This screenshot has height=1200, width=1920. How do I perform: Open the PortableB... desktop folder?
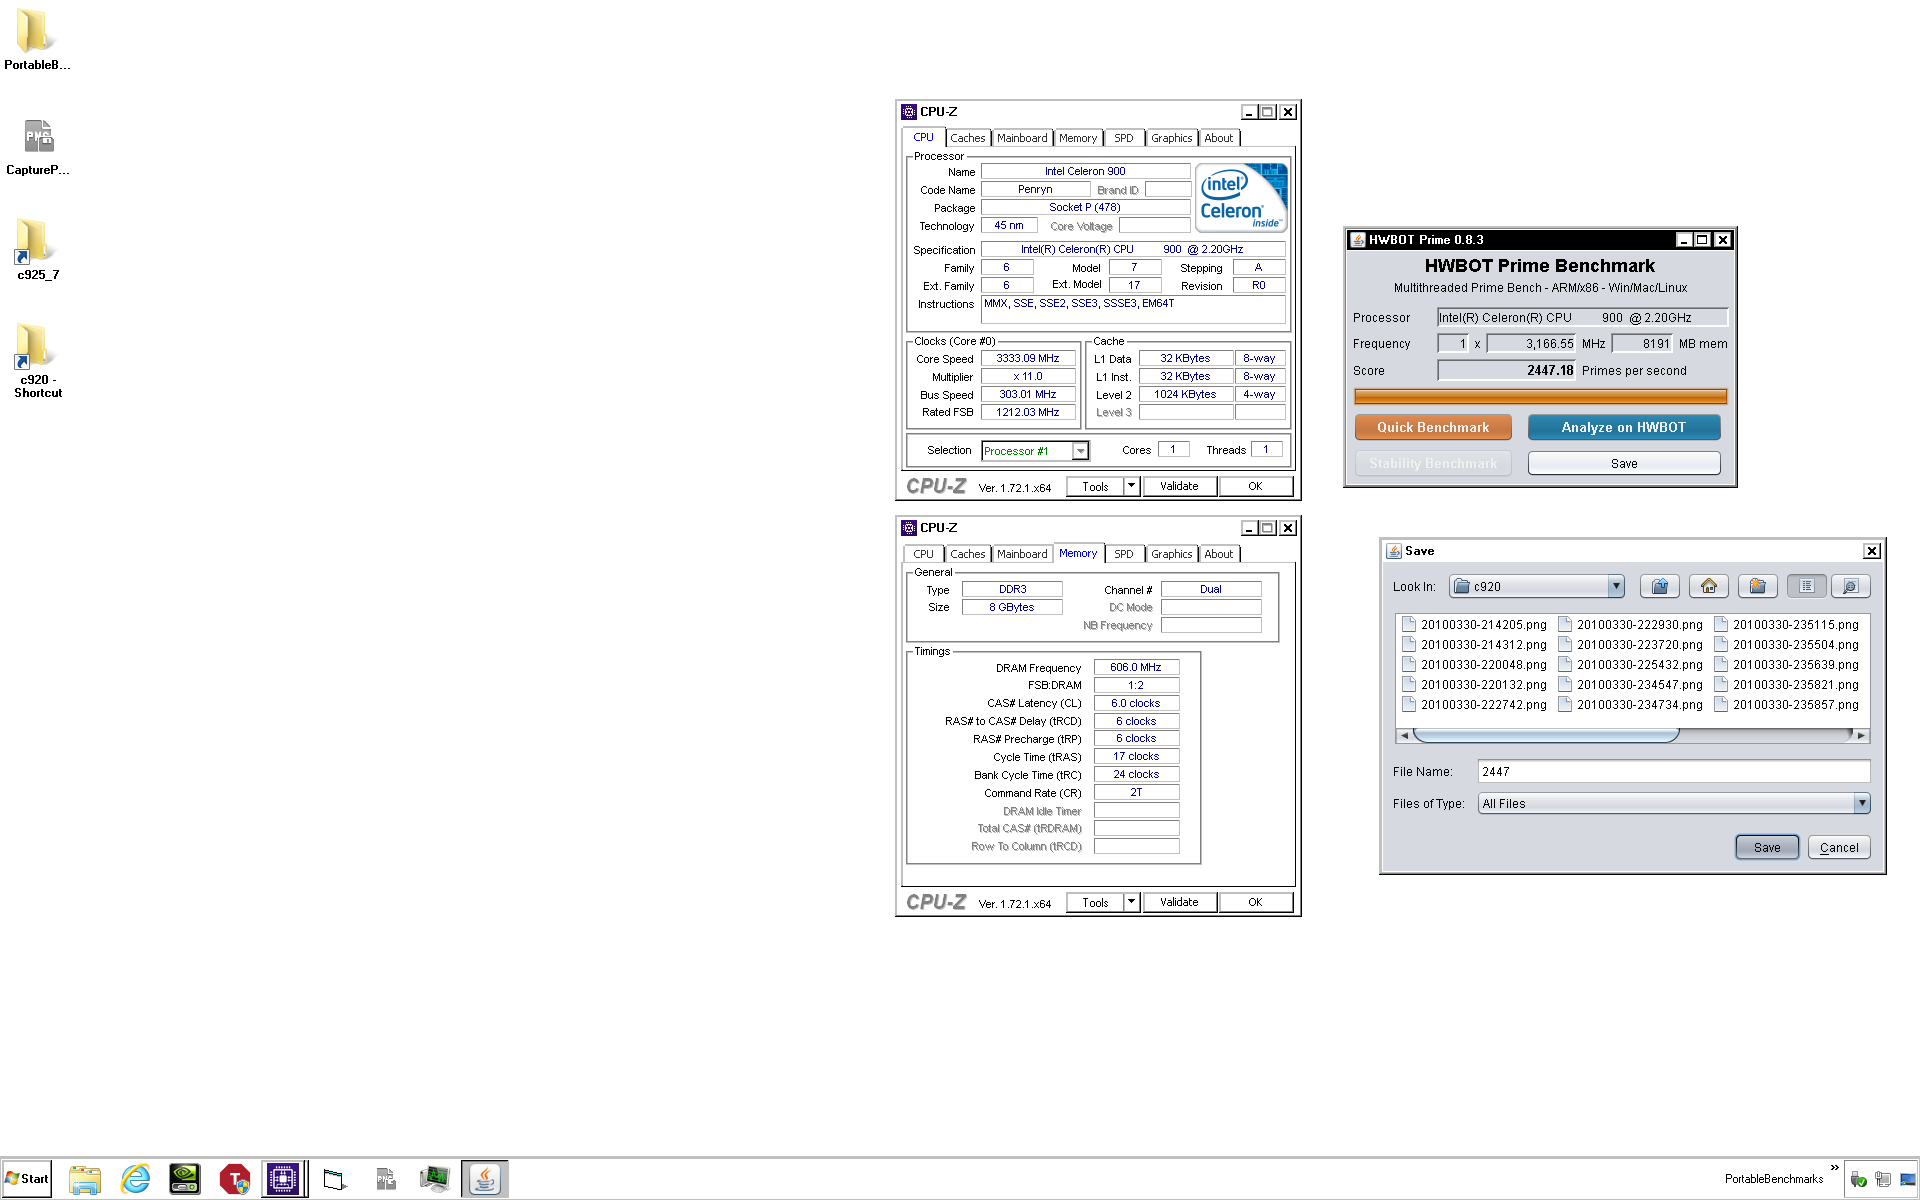click(x=37, y=40)
